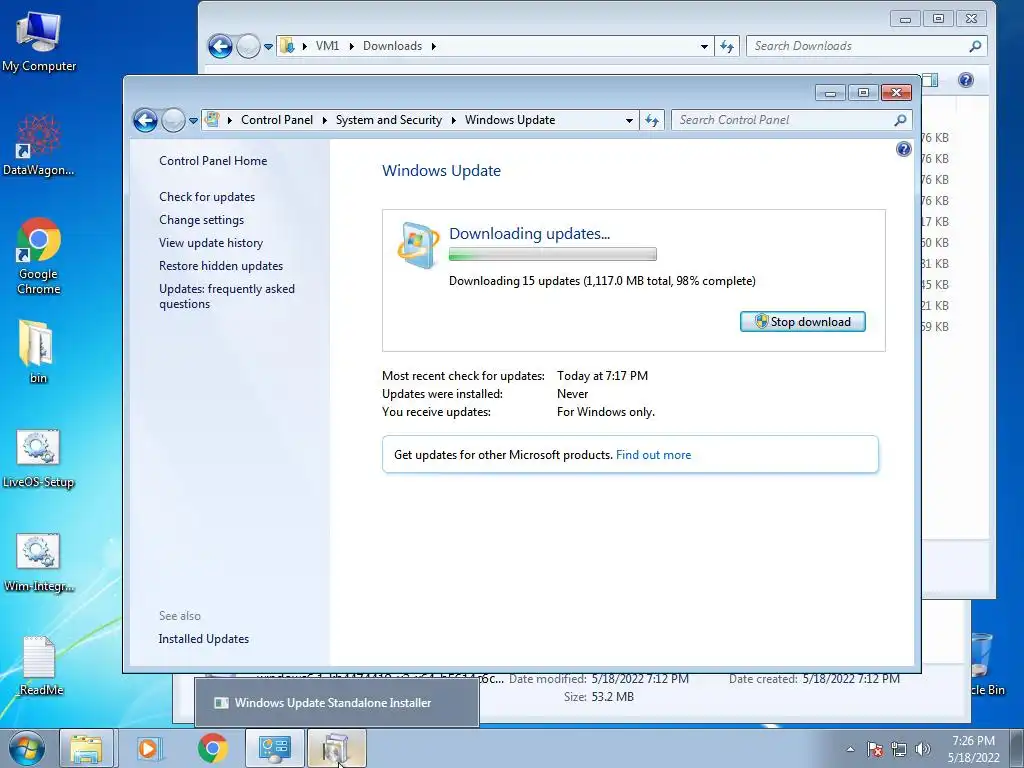Screen dimensions: 1024x768
Task: Click Check for updates link
Action: tap(207, 197)
